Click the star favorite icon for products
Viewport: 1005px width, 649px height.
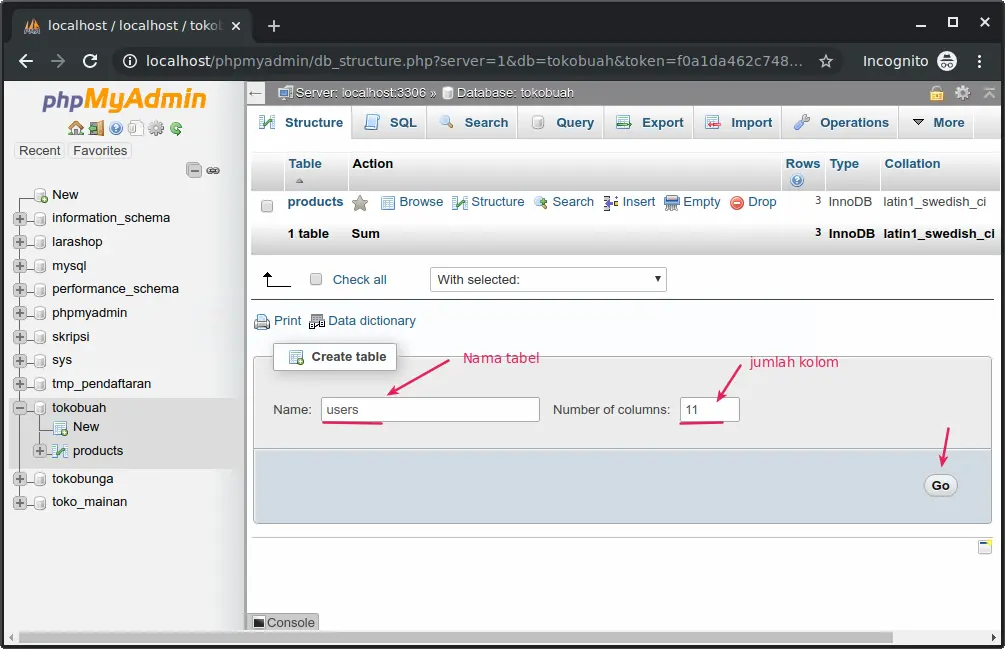point(360,203)
